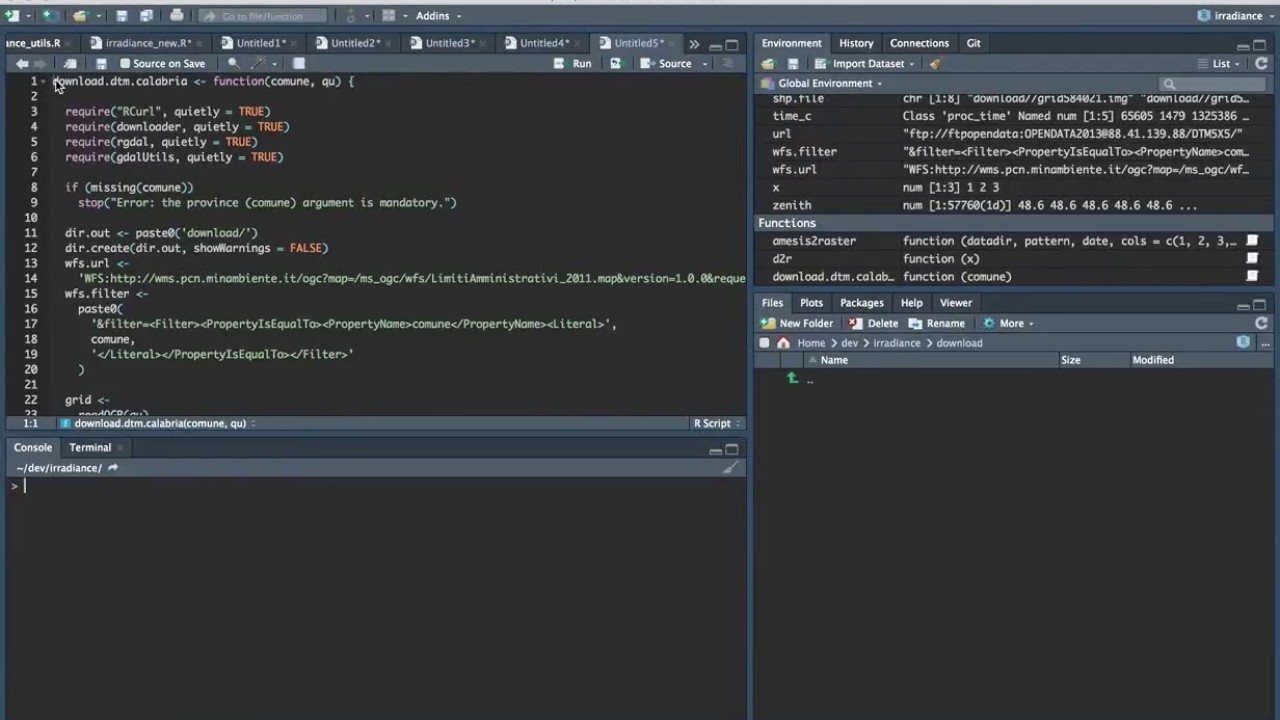Viewport: 1280px width, 720px height.
Task: Open function navigator download.dtm.calabria(comune, qu)
Action: (160, 423)
